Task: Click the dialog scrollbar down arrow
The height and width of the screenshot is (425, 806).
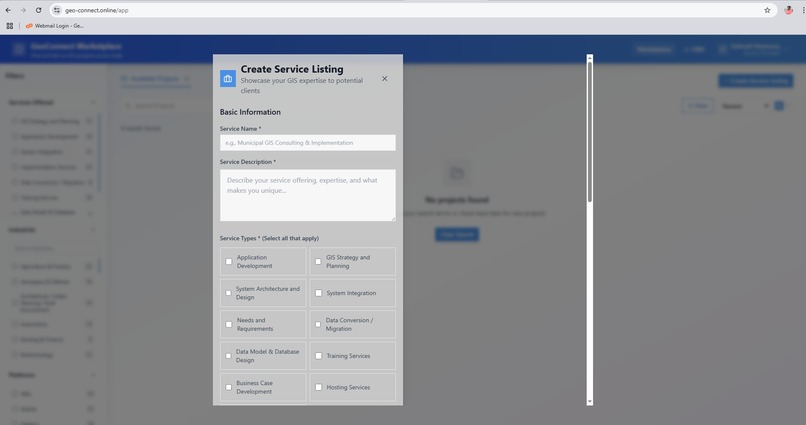Action: tap(590, 401)
